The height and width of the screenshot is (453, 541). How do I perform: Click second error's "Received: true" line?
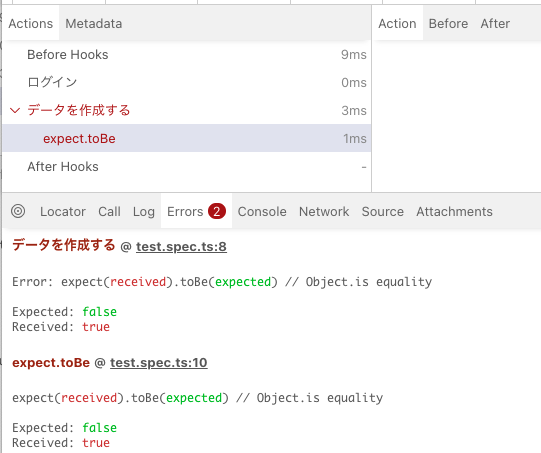click(x=61, y=443)
